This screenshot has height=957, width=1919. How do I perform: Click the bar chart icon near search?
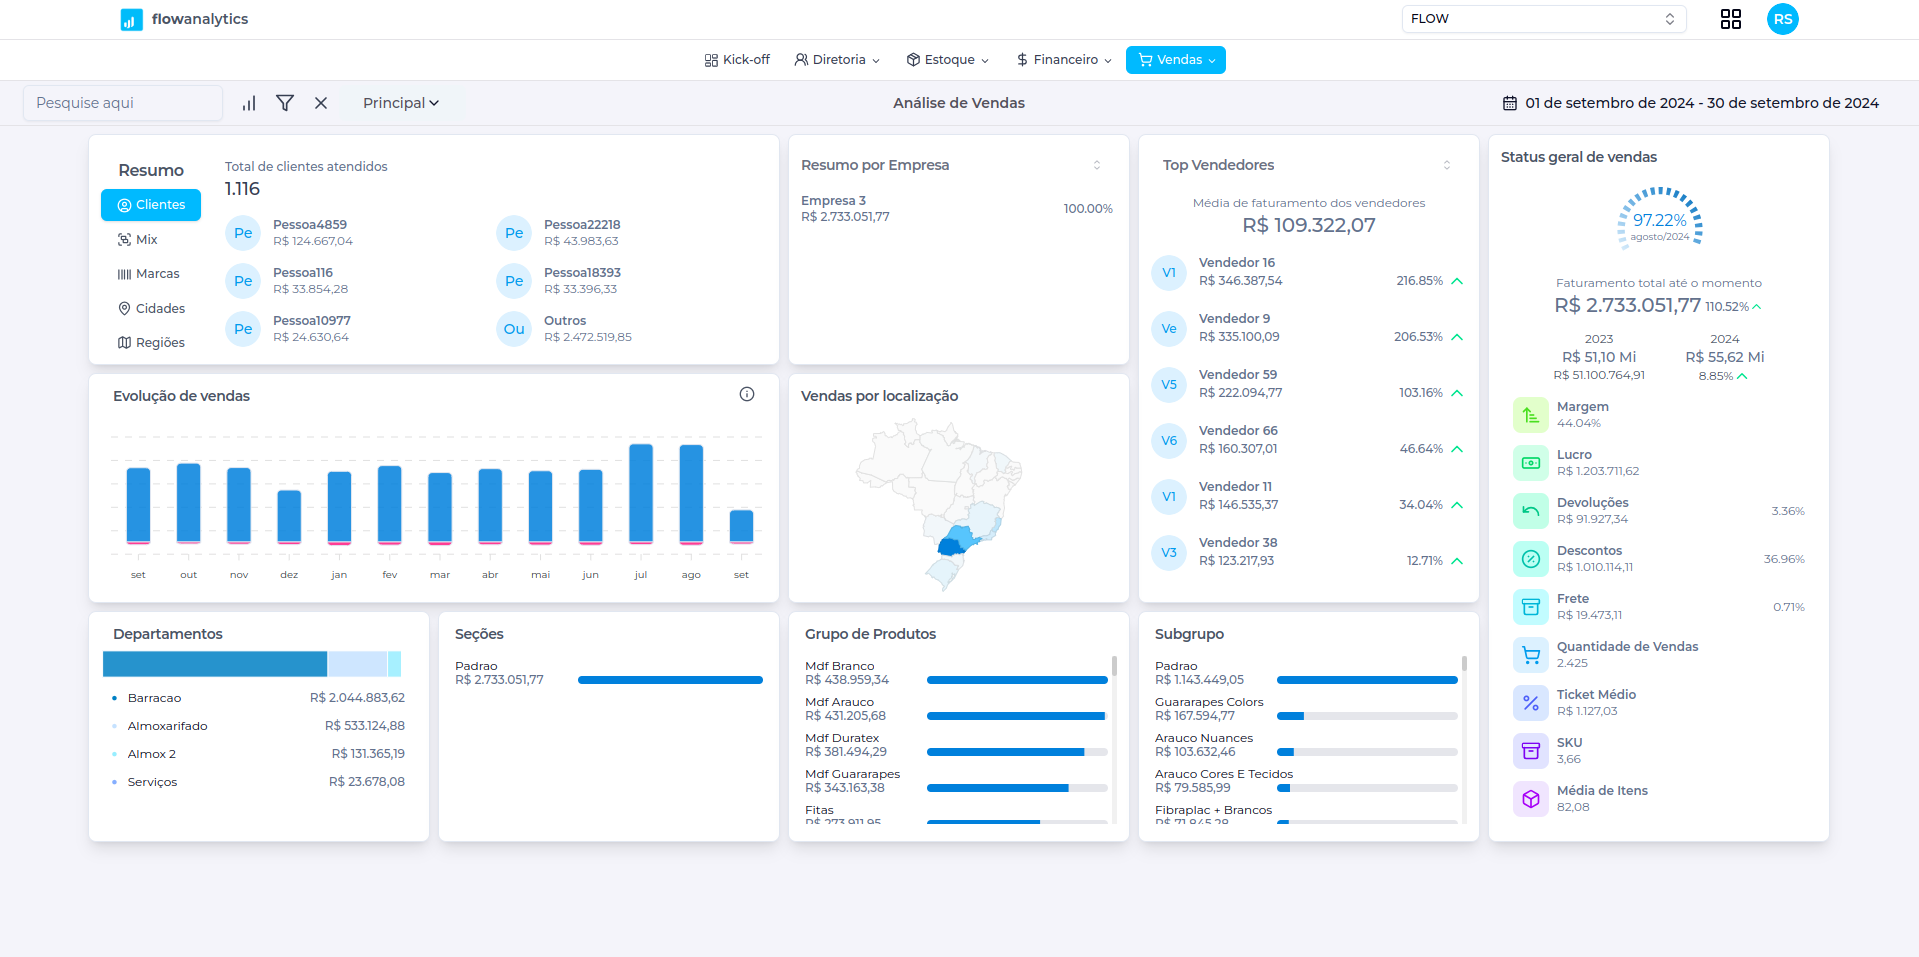[x=249, y=103]
